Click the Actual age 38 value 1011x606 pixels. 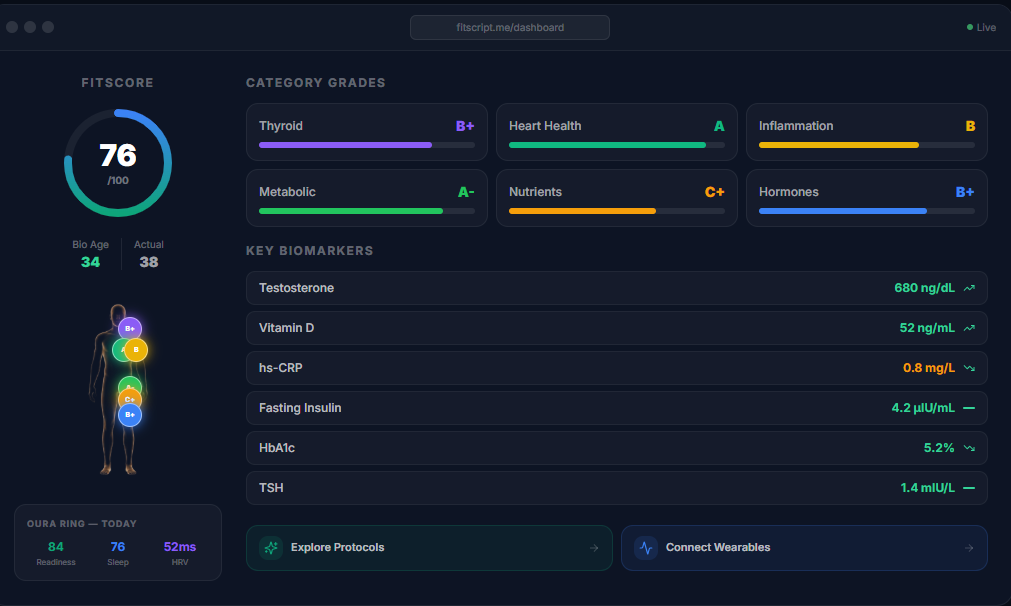pos(149,262)
